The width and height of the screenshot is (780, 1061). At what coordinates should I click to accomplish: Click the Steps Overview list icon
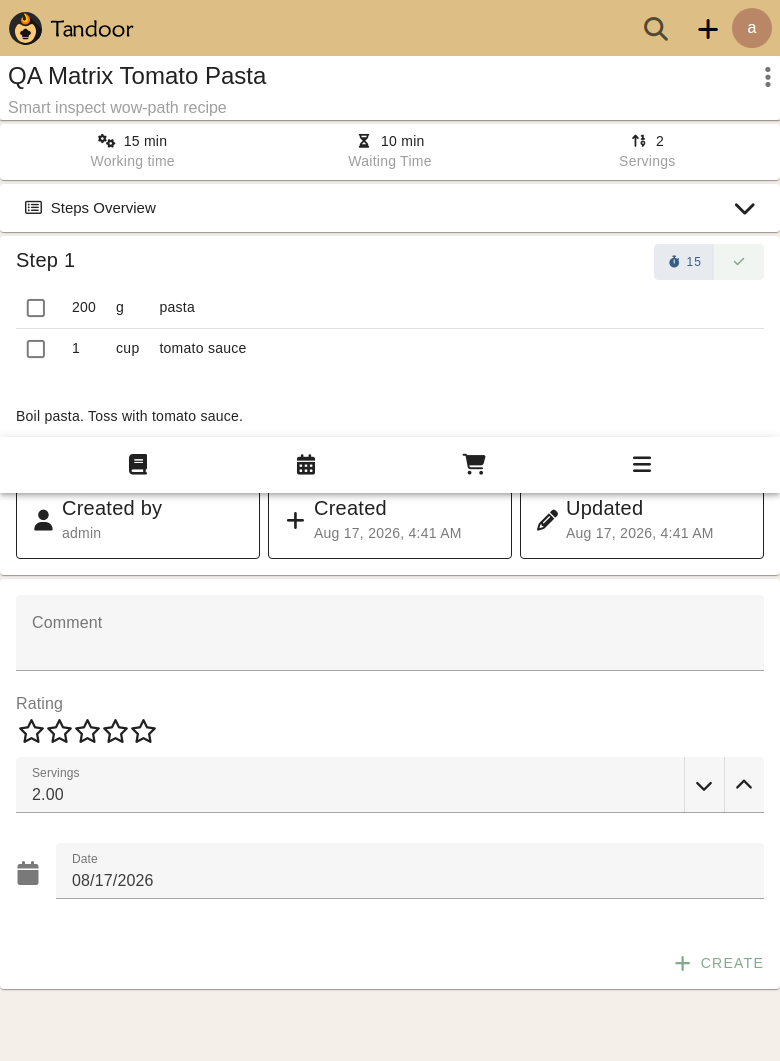(33, 208)
